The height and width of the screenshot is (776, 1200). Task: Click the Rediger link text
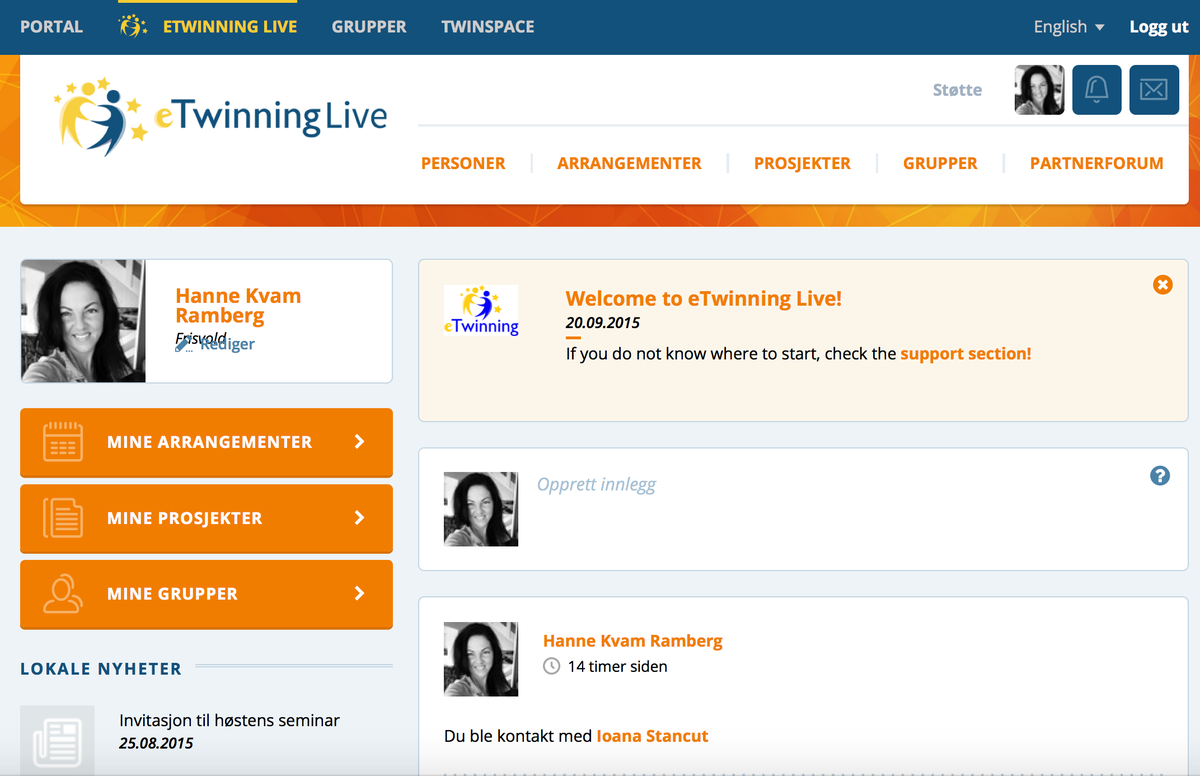pyautogui.click(x=227, y=344)
